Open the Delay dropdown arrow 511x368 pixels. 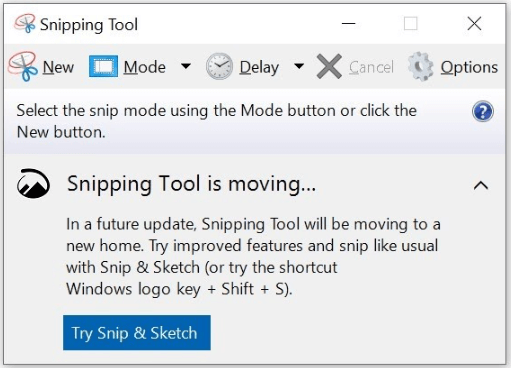click(299, 66)
